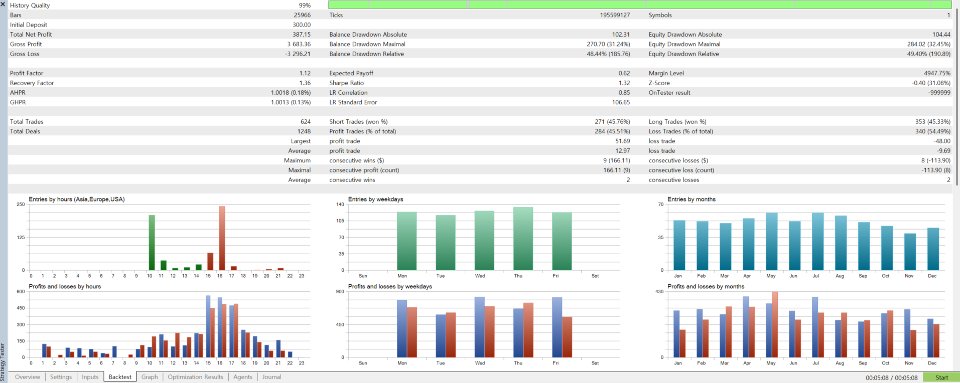Image resolution: width=960 pixels, height=383 pixels.
Task: Click the Profit Trades (% of total) value
Action: pos(613,132)
